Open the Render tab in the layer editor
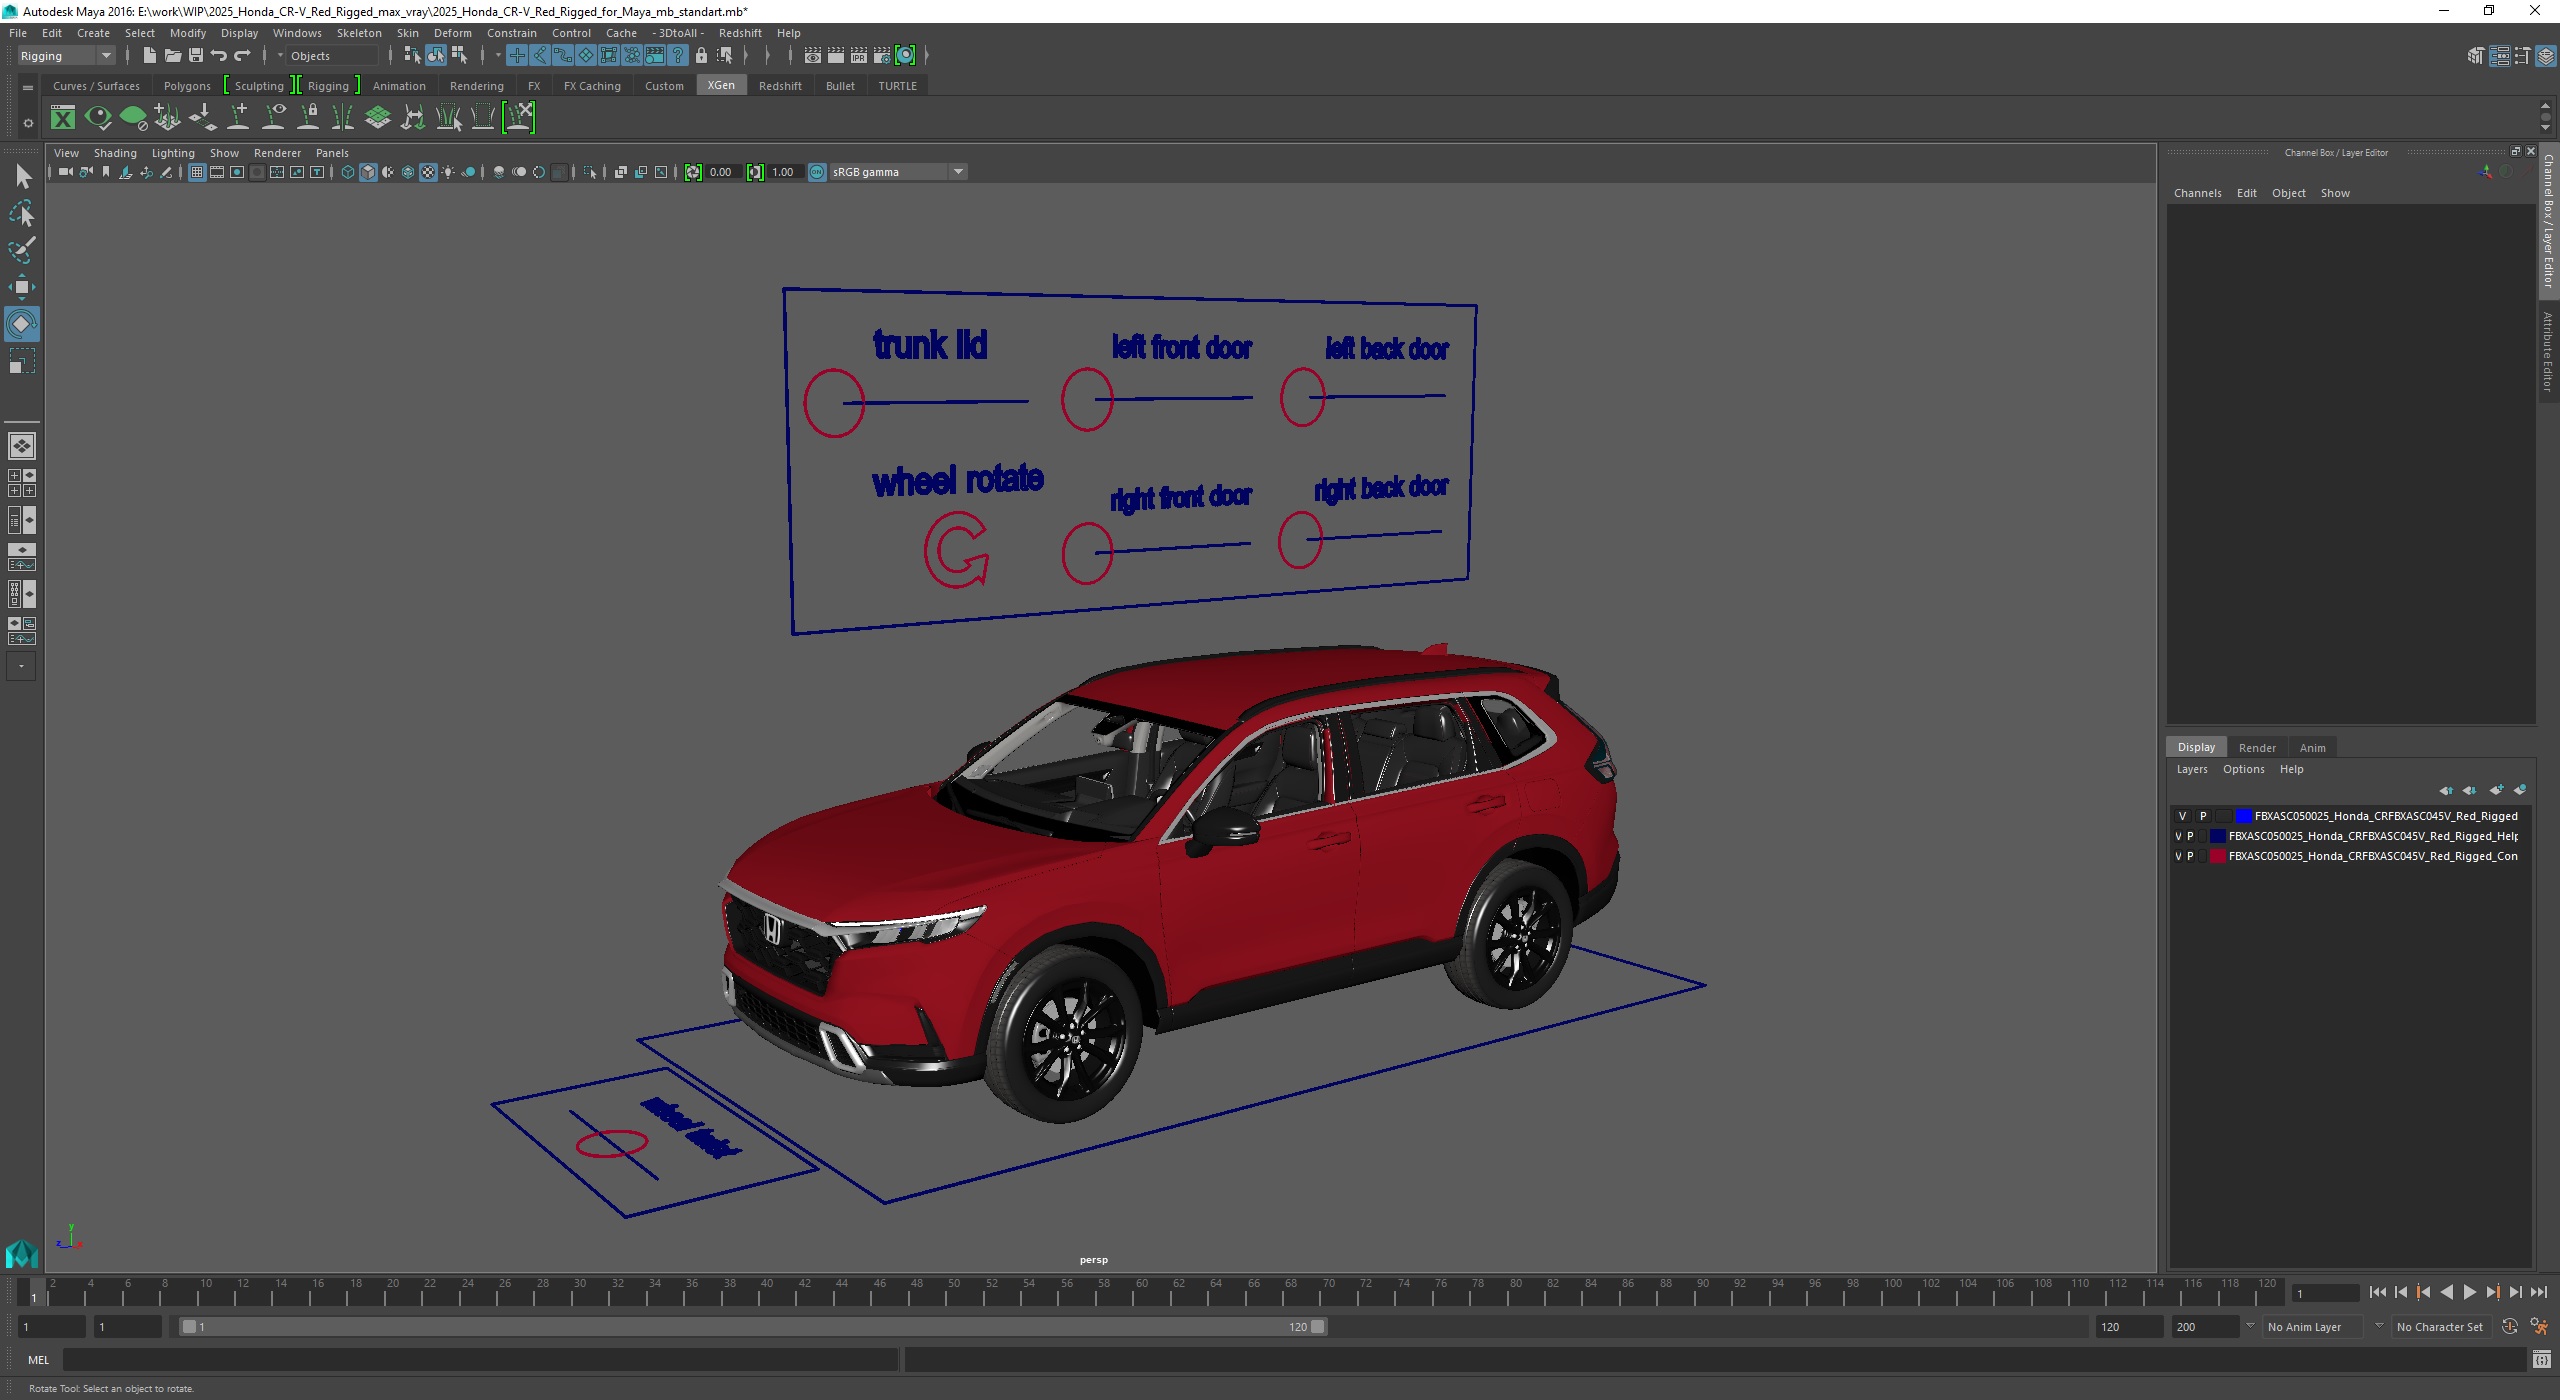The height and width of the screenshot is (1400, 2560). (2257, 748)
